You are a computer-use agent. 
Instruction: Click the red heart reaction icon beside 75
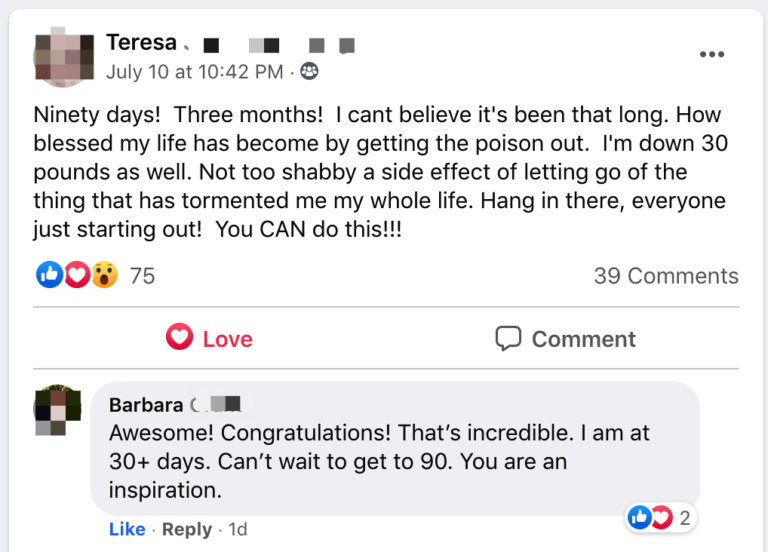[77, 275]
